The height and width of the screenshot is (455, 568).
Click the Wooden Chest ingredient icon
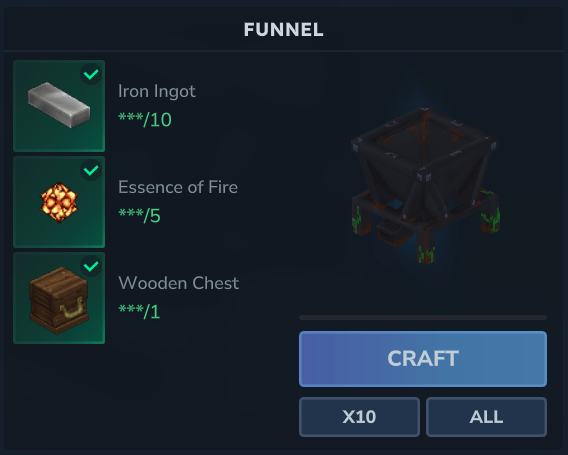[x=59, y=298]
